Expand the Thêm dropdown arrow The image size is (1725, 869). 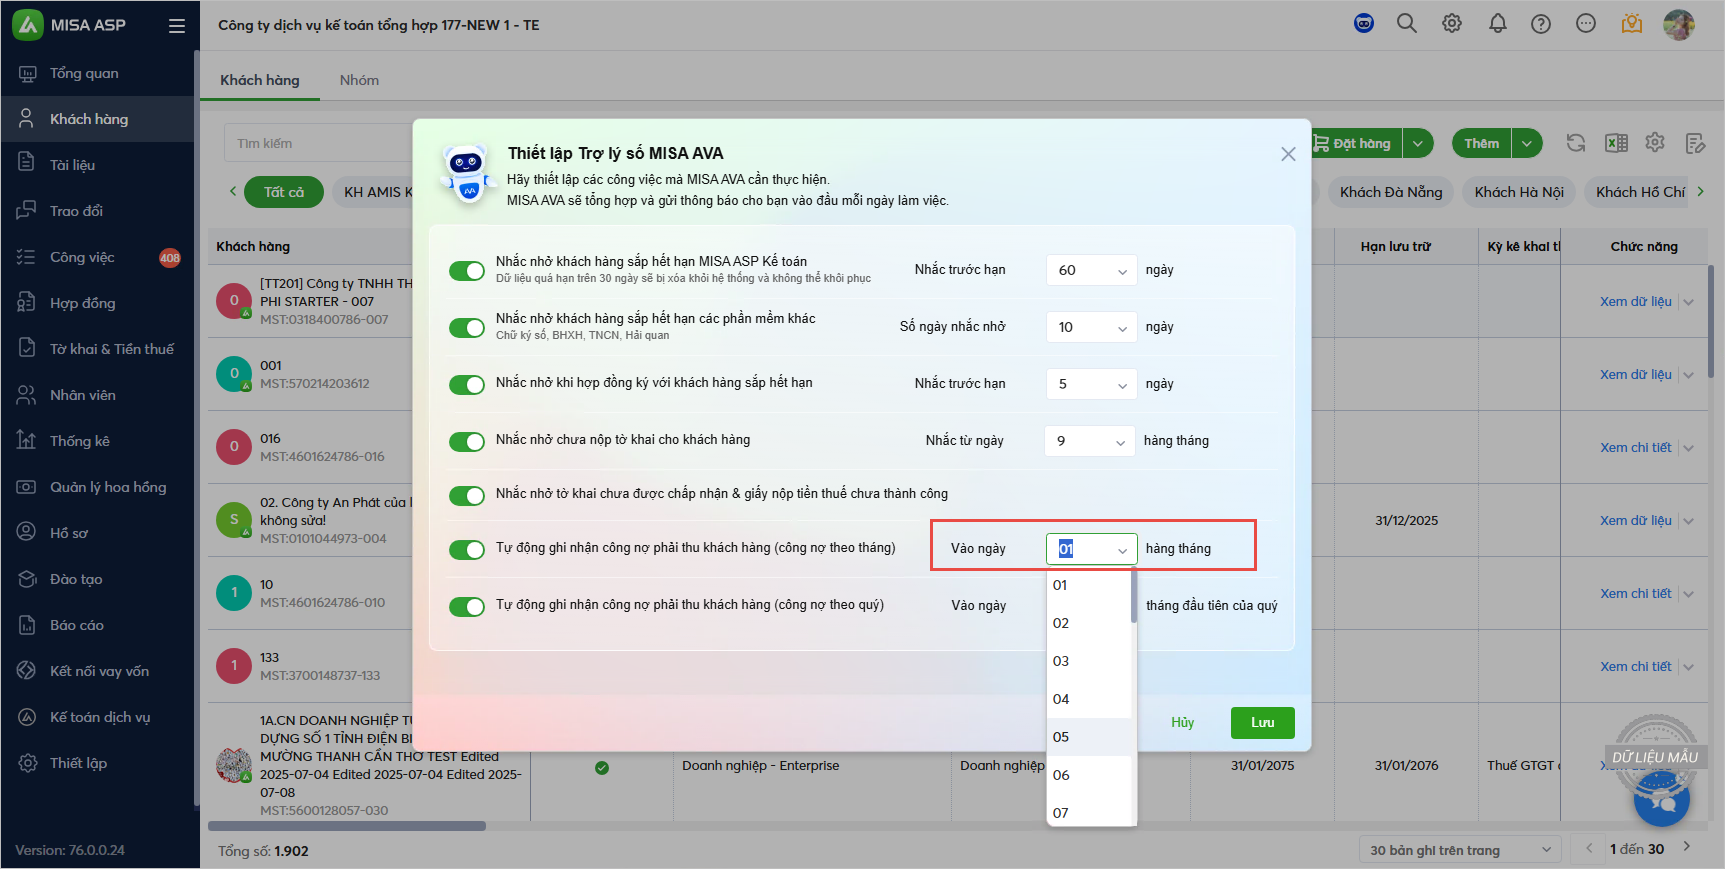click(x=1527, y=143)
